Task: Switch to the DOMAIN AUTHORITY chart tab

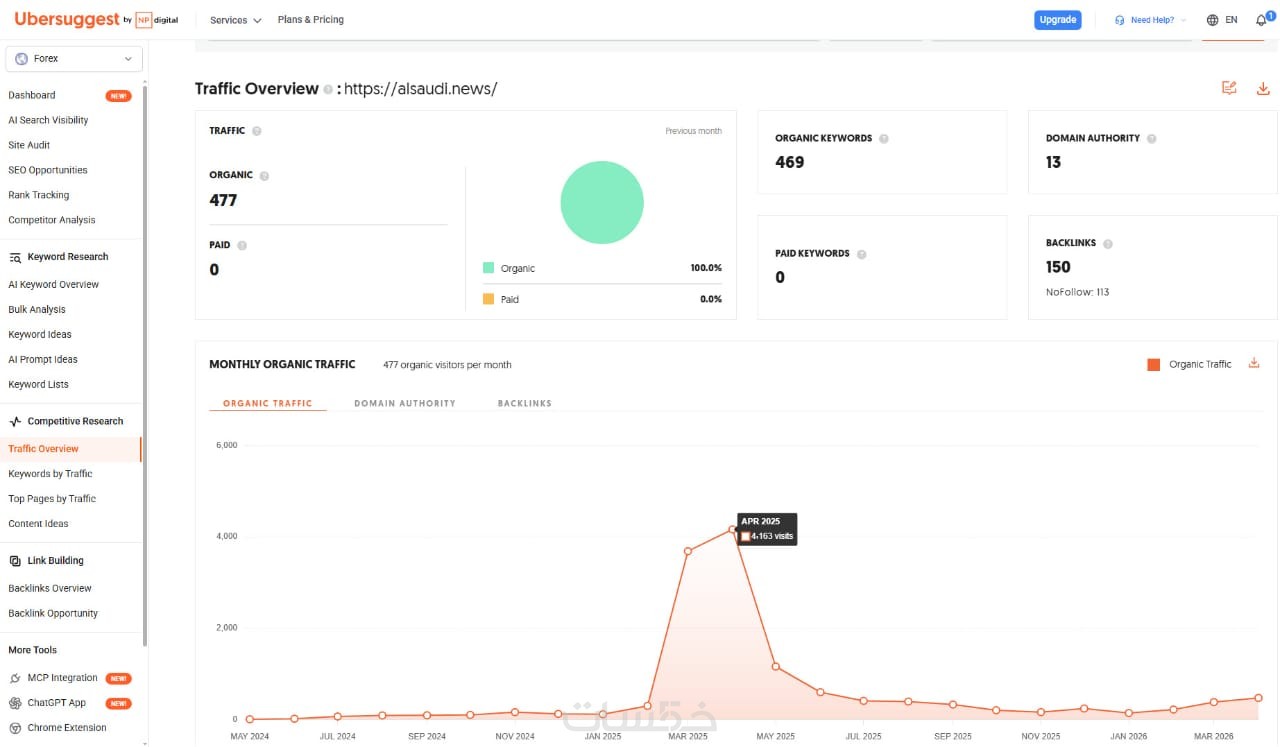Action: 405,404
